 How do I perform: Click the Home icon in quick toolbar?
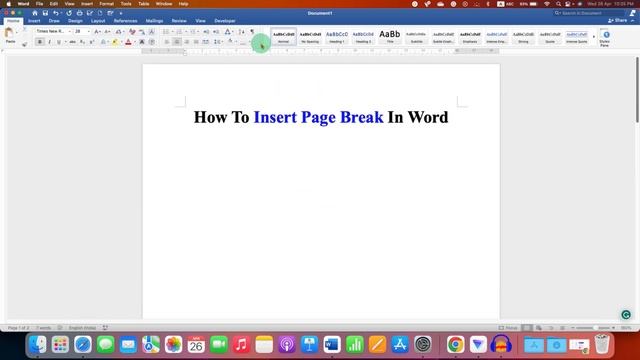[35, 13]
